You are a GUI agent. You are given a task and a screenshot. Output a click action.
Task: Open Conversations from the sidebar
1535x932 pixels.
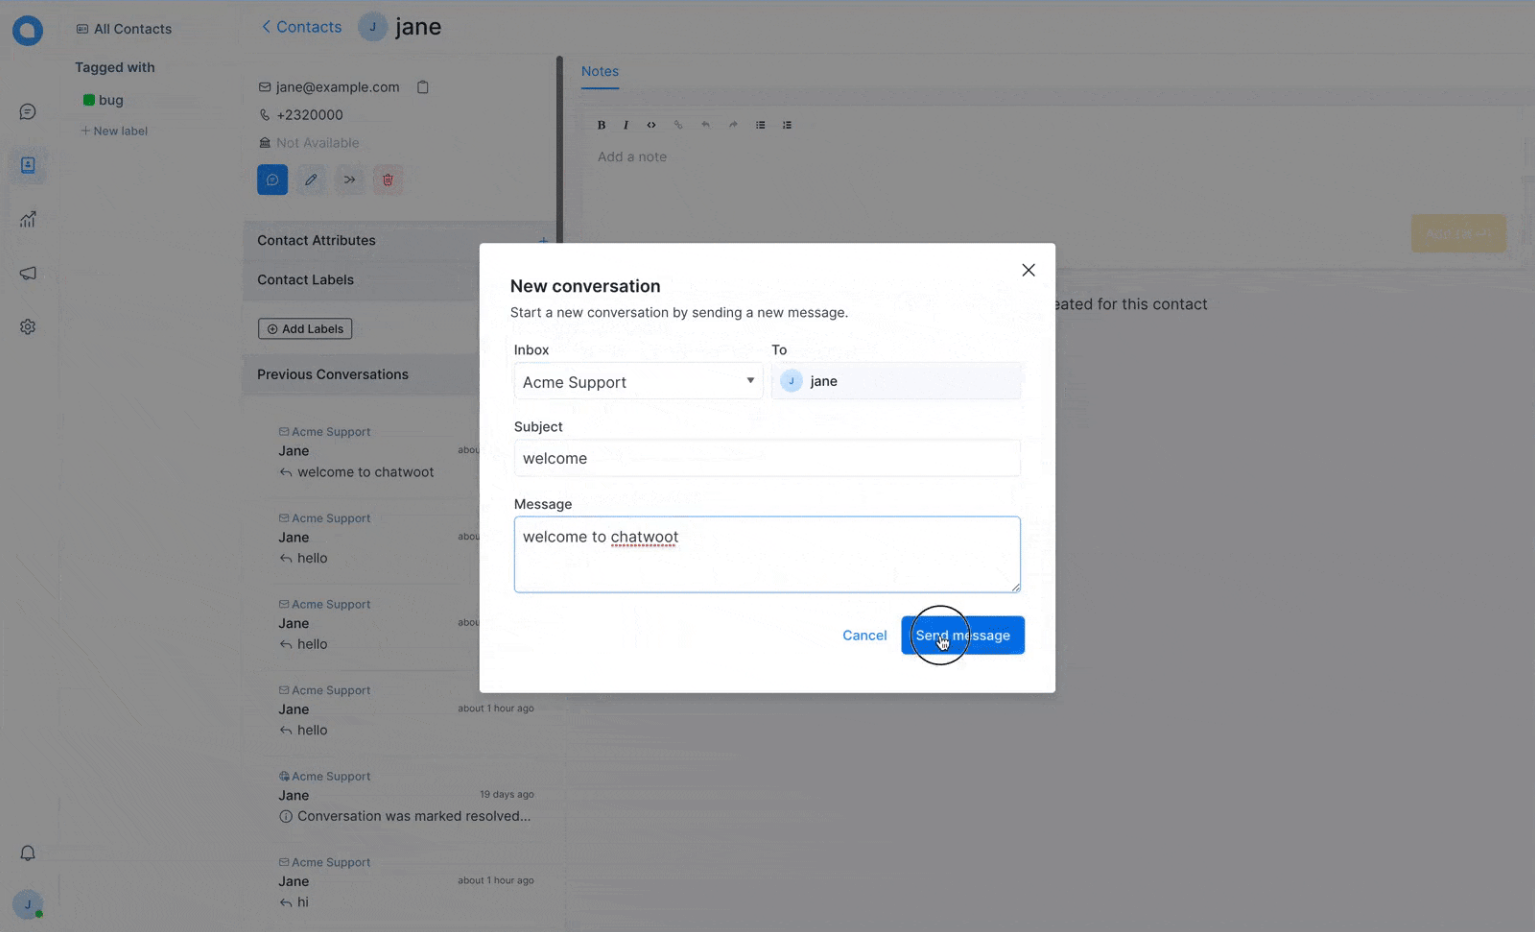point(28,112)
